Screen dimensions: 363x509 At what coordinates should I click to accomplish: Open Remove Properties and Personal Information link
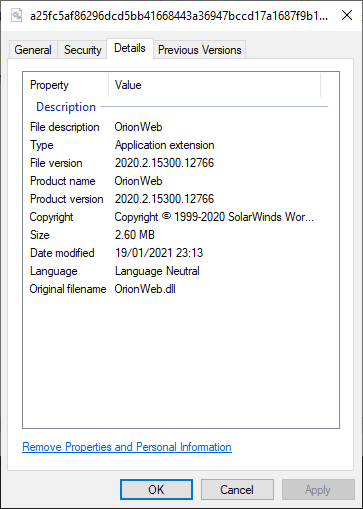(x=127, y=447)
